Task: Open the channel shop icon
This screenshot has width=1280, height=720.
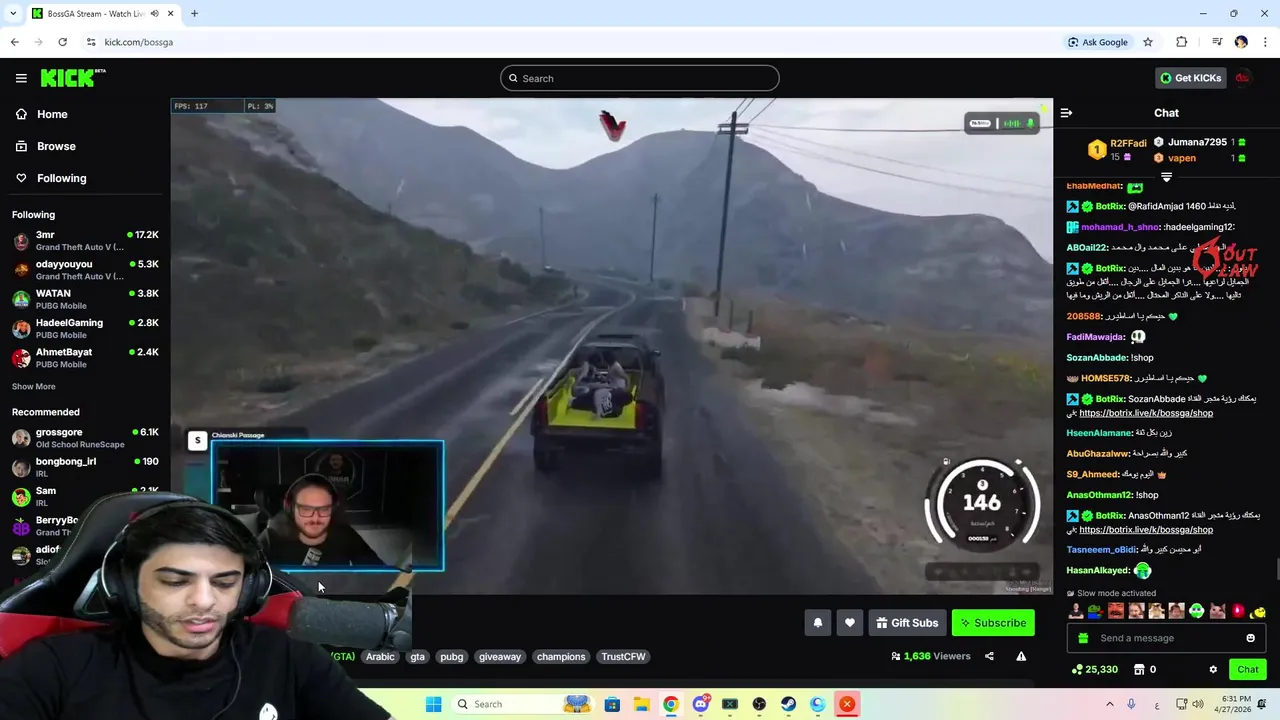Action: 1139,669
